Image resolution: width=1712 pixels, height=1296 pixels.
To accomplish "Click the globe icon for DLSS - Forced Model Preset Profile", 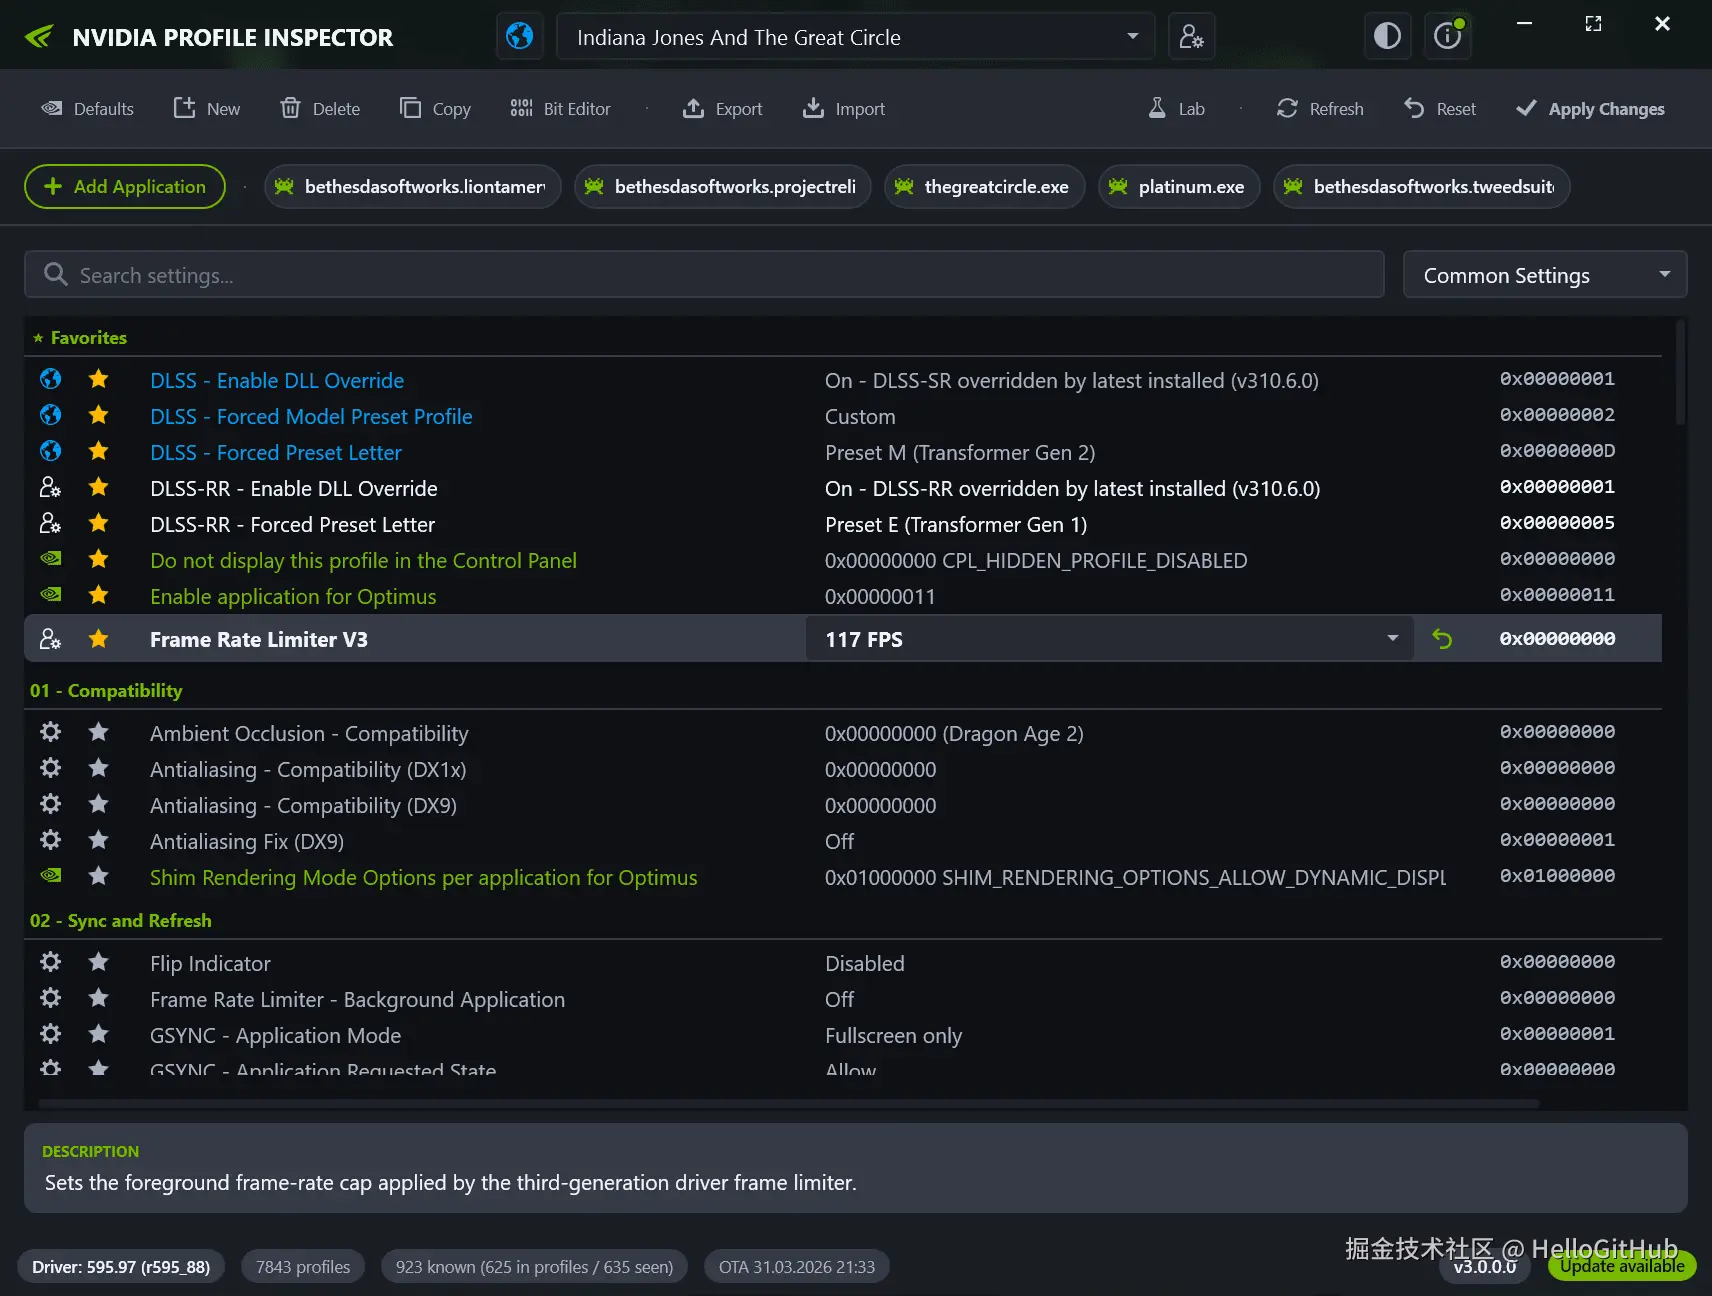I will [50, 415].
